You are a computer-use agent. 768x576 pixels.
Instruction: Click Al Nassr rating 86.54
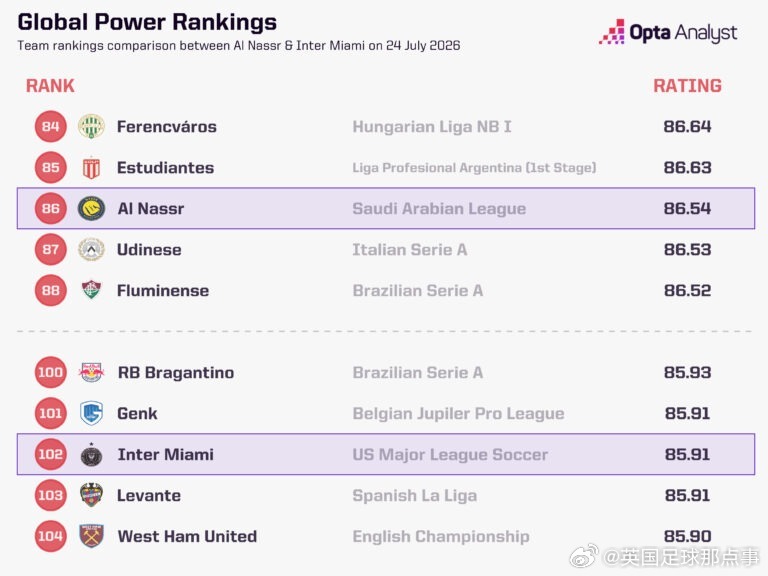point(687,209)
